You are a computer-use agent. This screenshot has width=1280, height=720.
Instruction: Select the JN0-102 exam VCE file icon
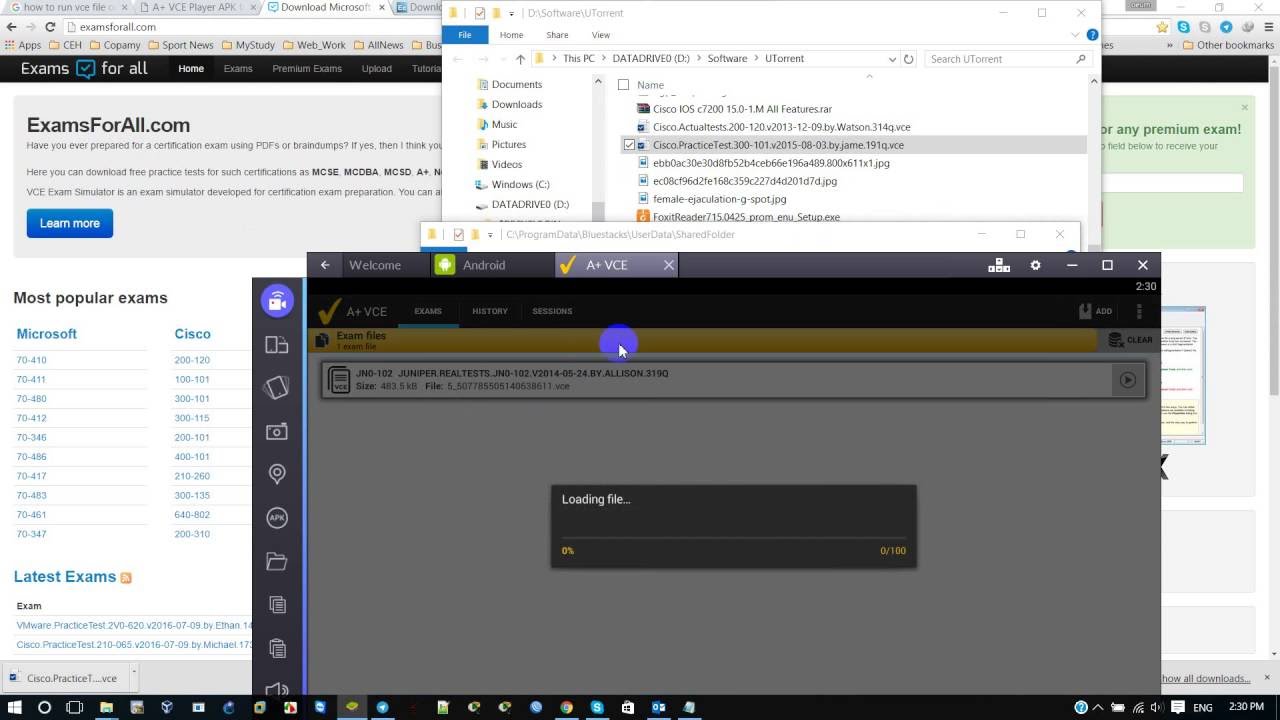point(339,380)
